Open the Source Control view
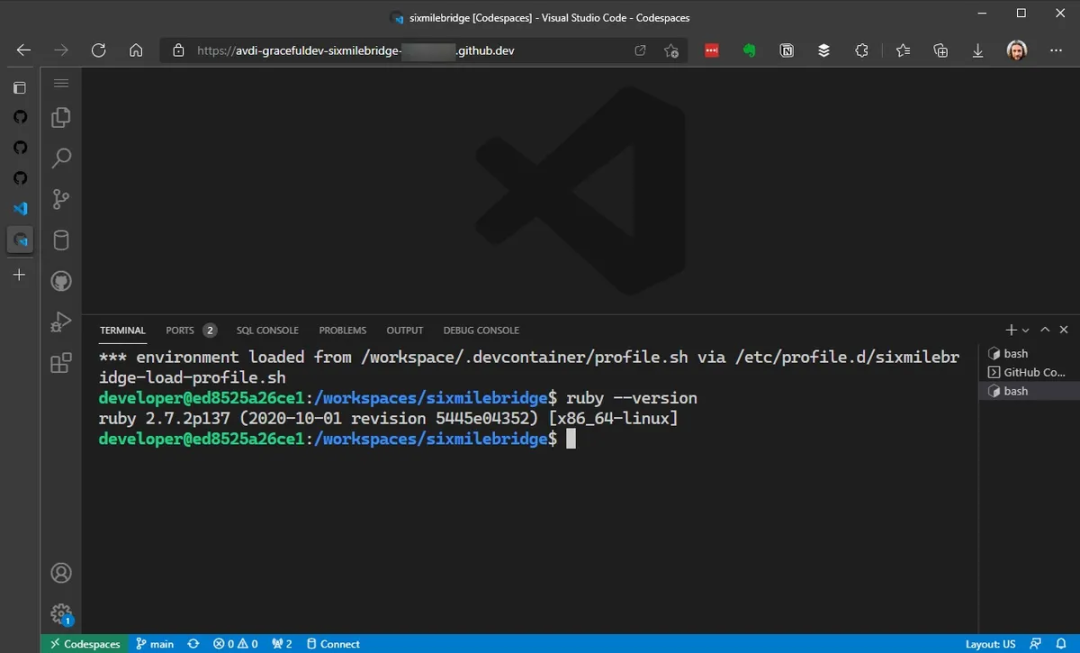1080x653 pixels. pos(61,200)
